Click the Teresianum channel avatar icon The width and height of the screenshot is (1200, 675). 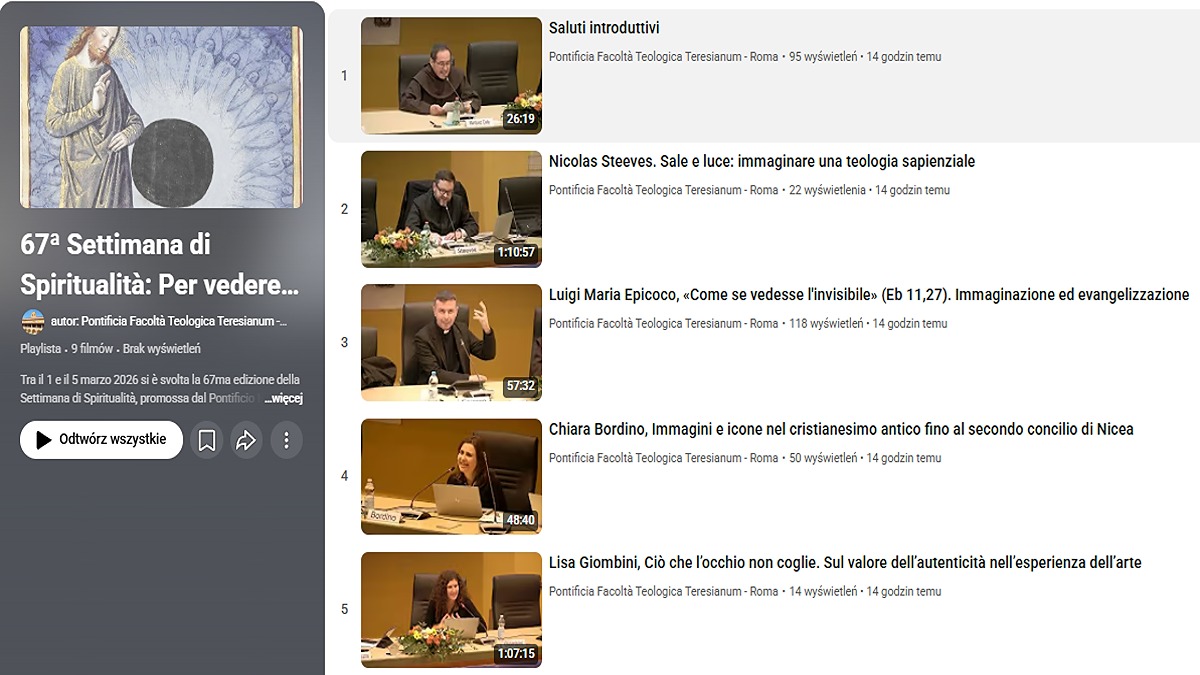33,322
